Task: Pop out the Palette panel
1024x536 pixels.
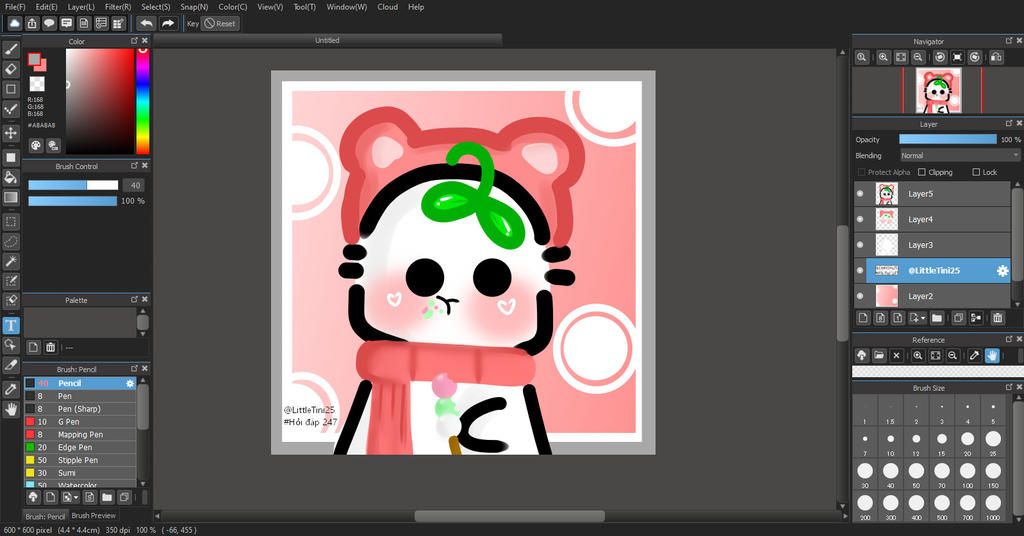Action: coord(135,299)
